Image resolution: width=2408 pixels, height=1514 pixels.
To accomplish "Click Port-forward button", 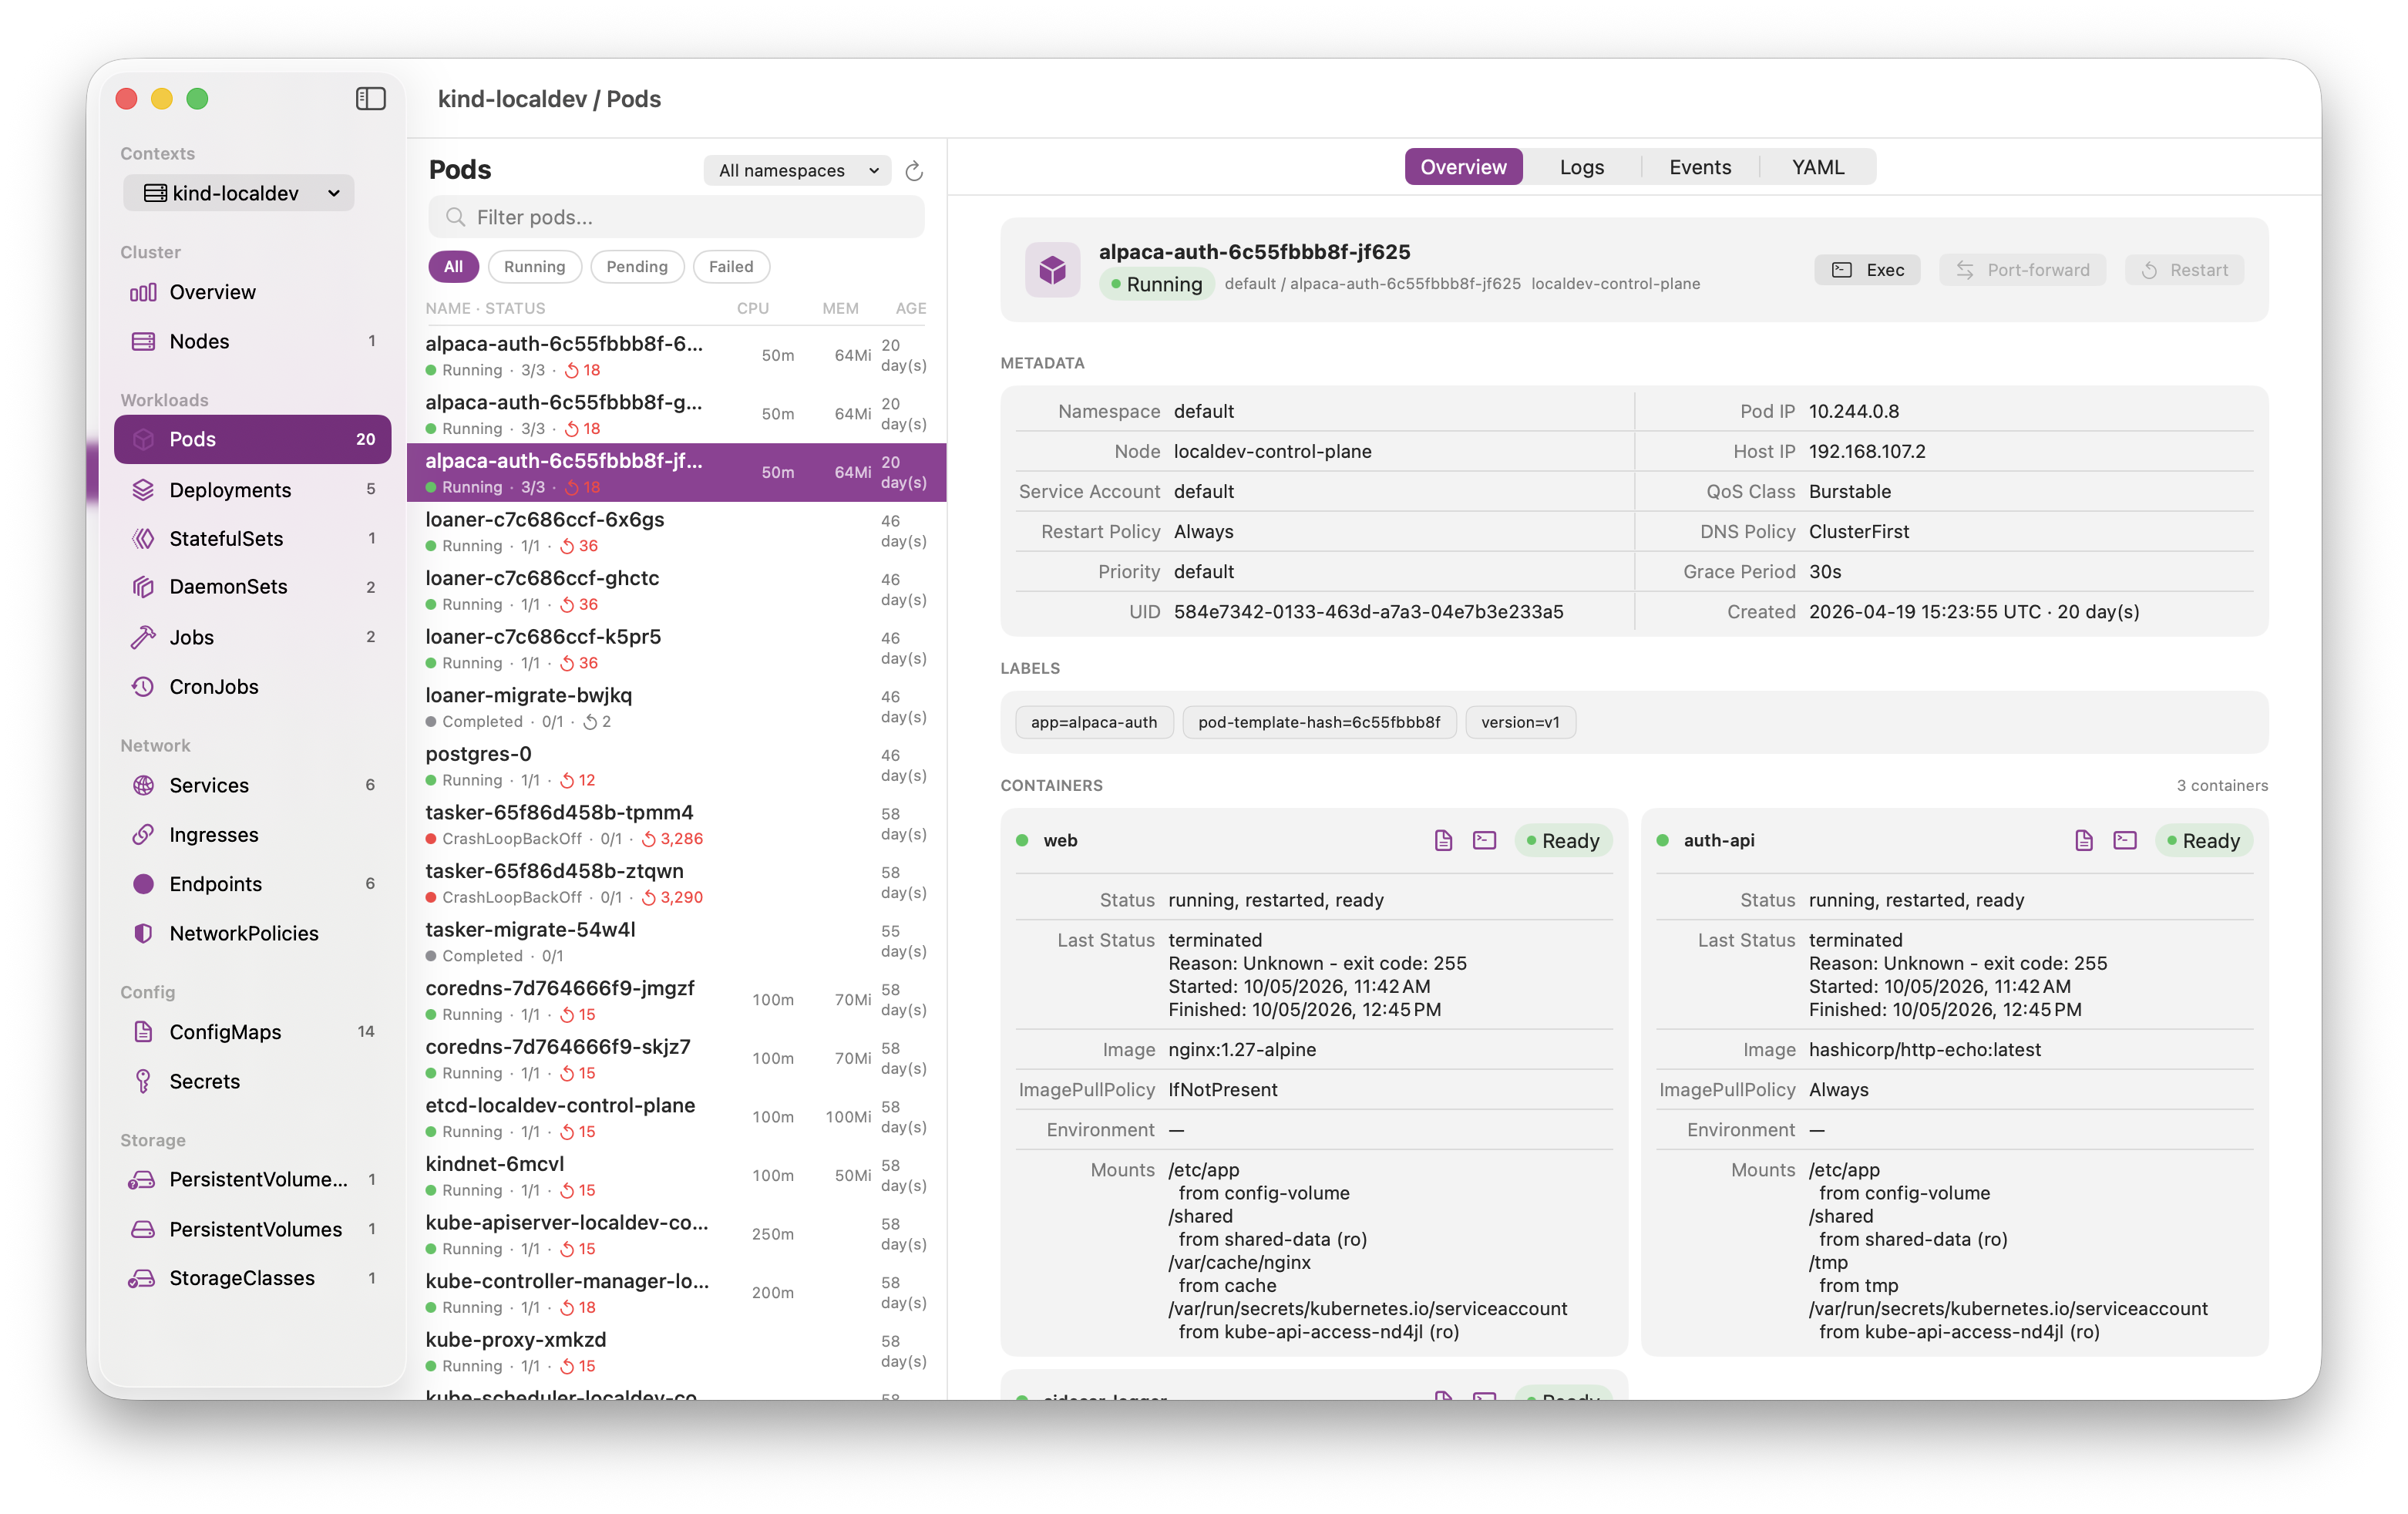I will pyautogui.click(x=2022, y=269).
